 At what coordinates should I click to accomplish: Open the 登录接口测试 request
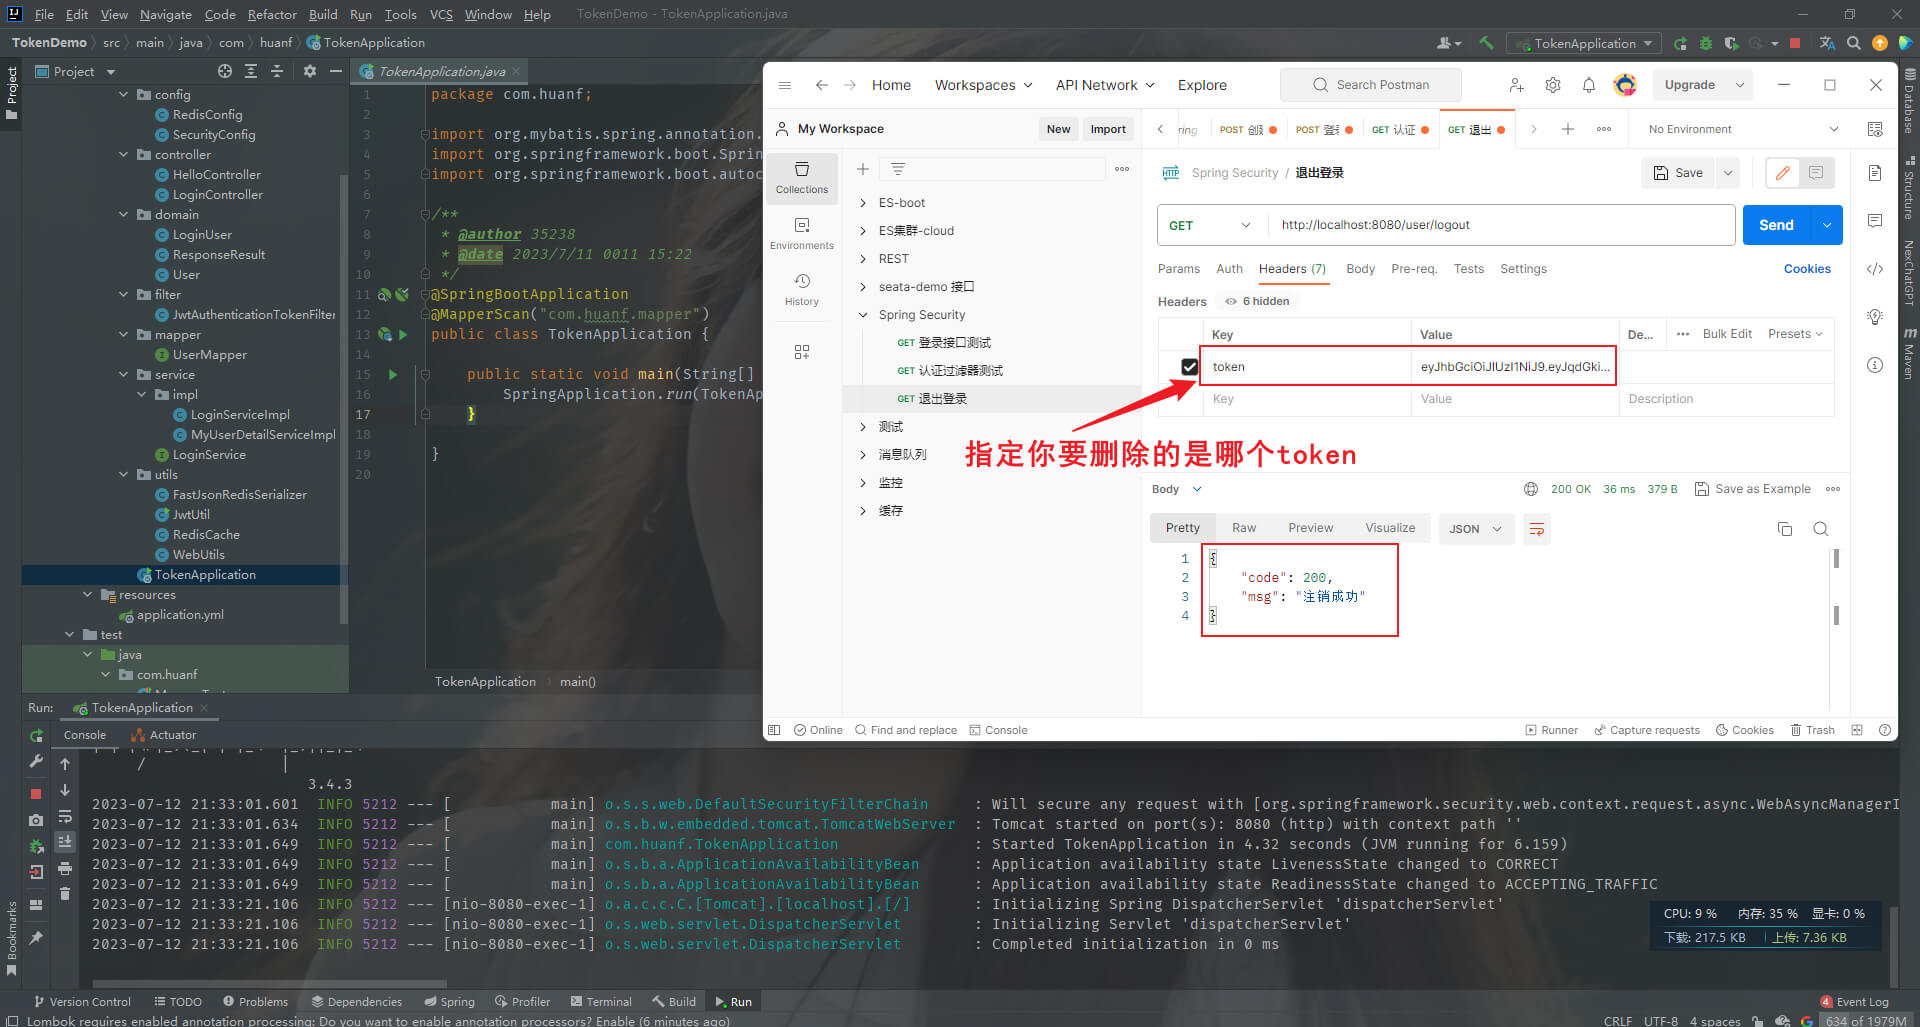coord(944,343)
